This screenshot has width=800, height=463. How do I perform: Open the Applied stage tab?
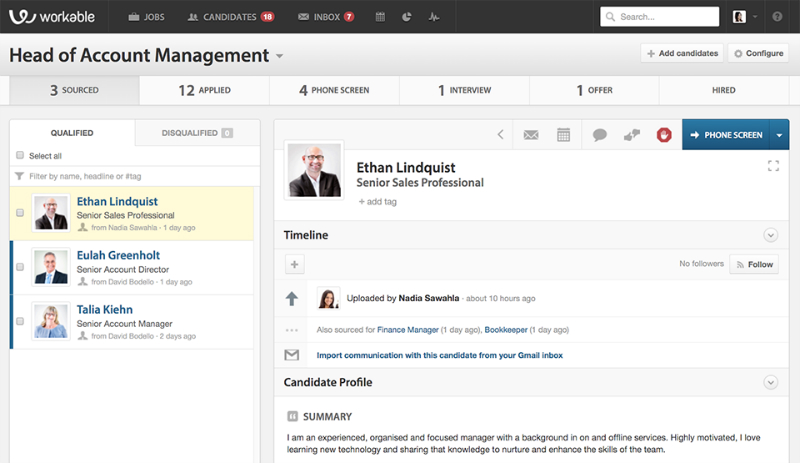tap(204, 90)
